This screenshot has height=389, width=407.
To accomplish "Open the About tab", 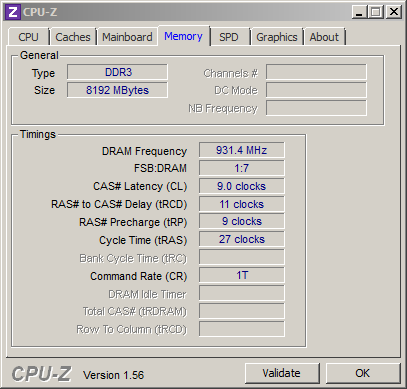I will pyautogui.click(x=324, y=37).
